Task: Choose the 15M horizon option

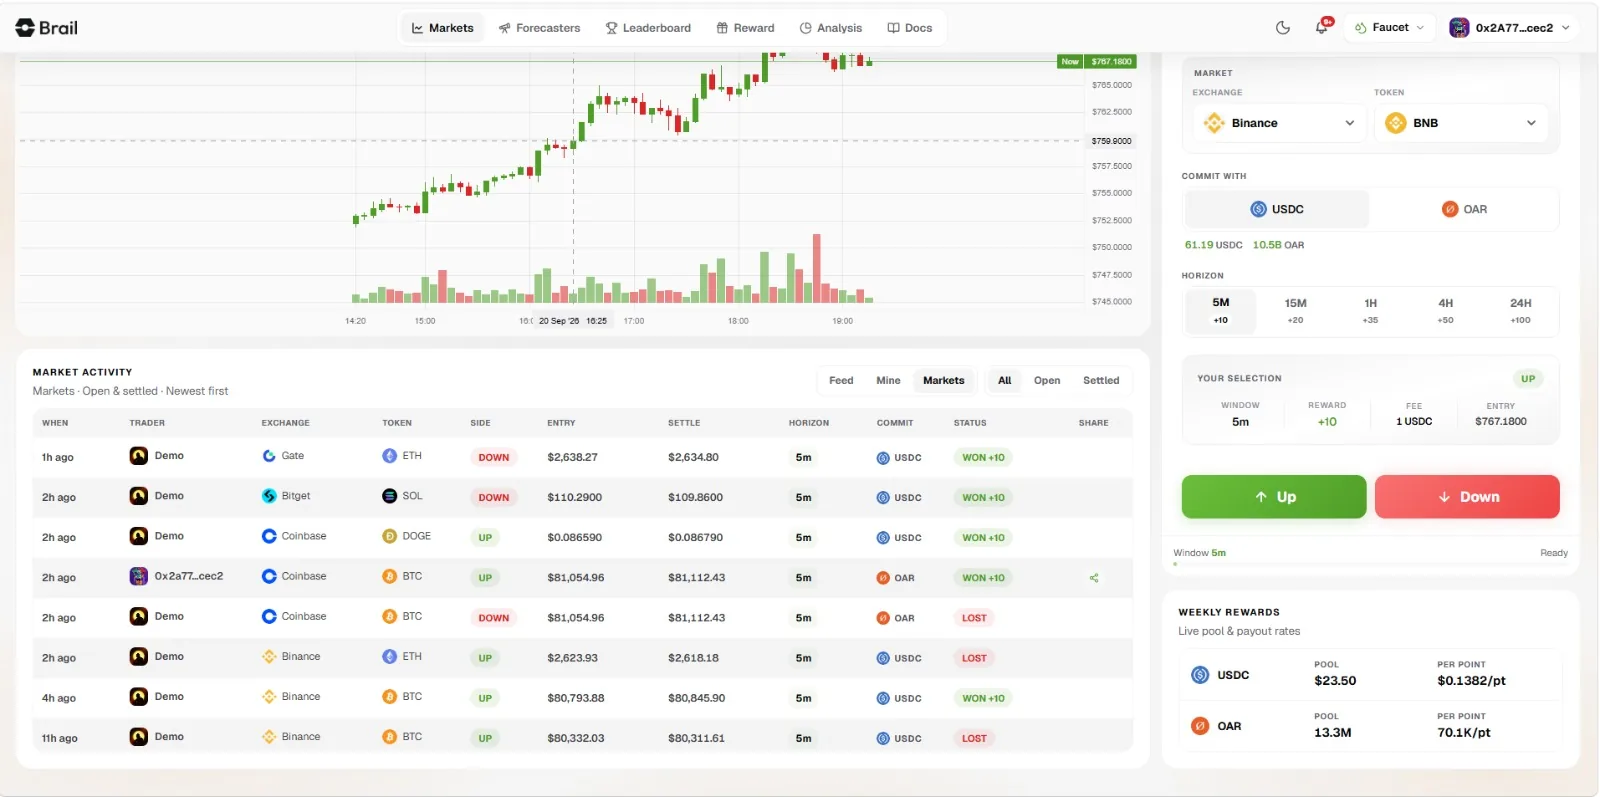Action: 1295,311
